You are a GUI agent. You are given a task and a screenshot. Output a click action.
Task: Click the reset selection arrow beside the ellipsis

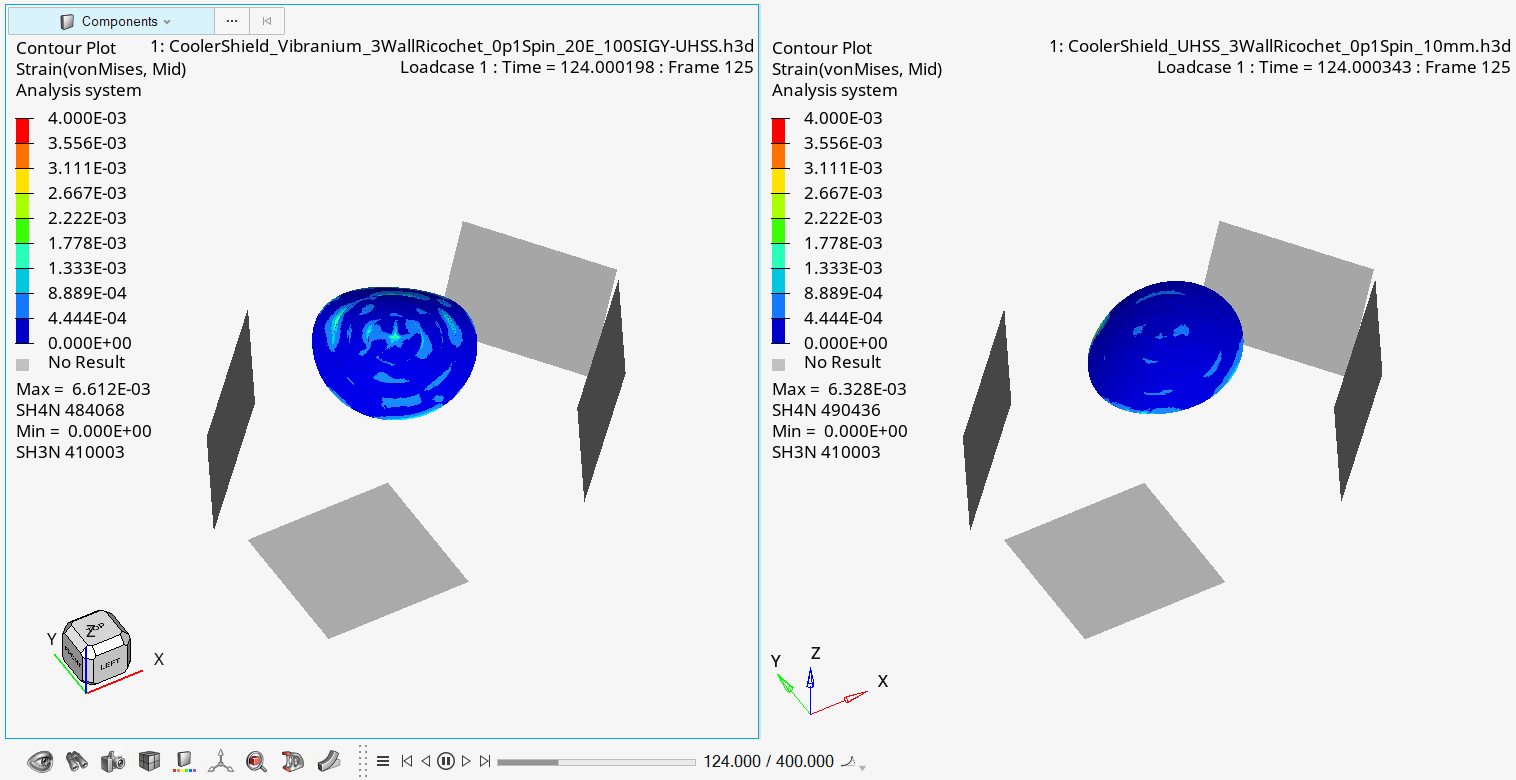point(267,21)
